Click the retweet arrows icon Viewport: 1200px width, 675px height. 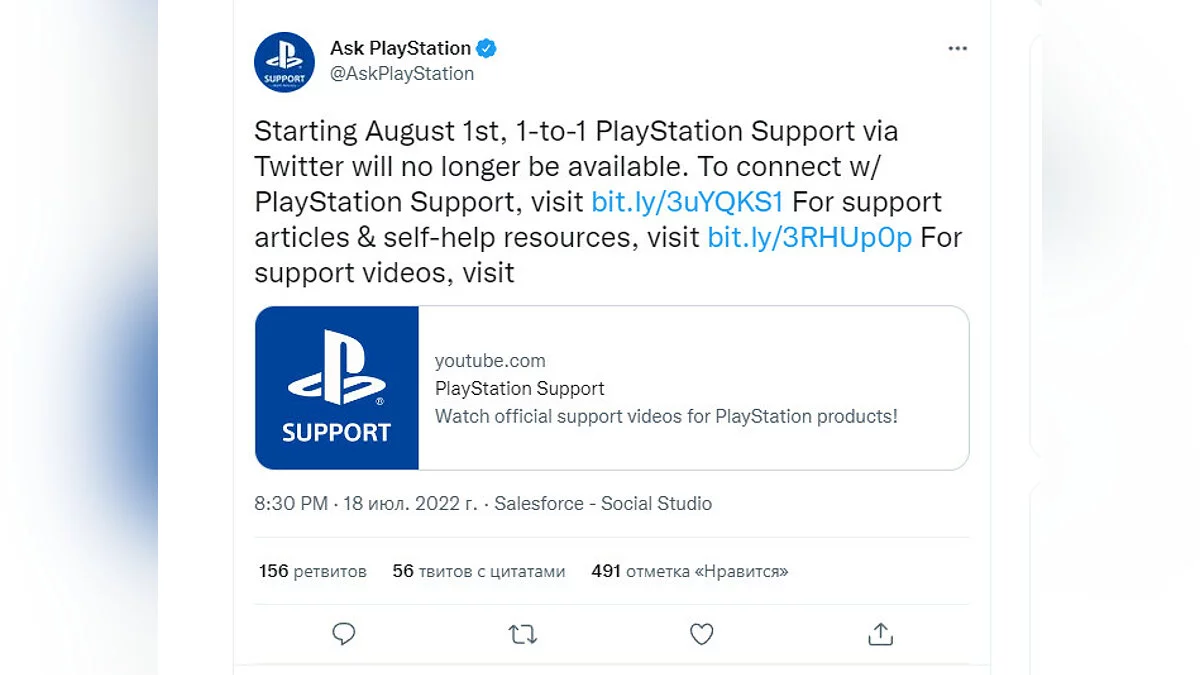522,634
